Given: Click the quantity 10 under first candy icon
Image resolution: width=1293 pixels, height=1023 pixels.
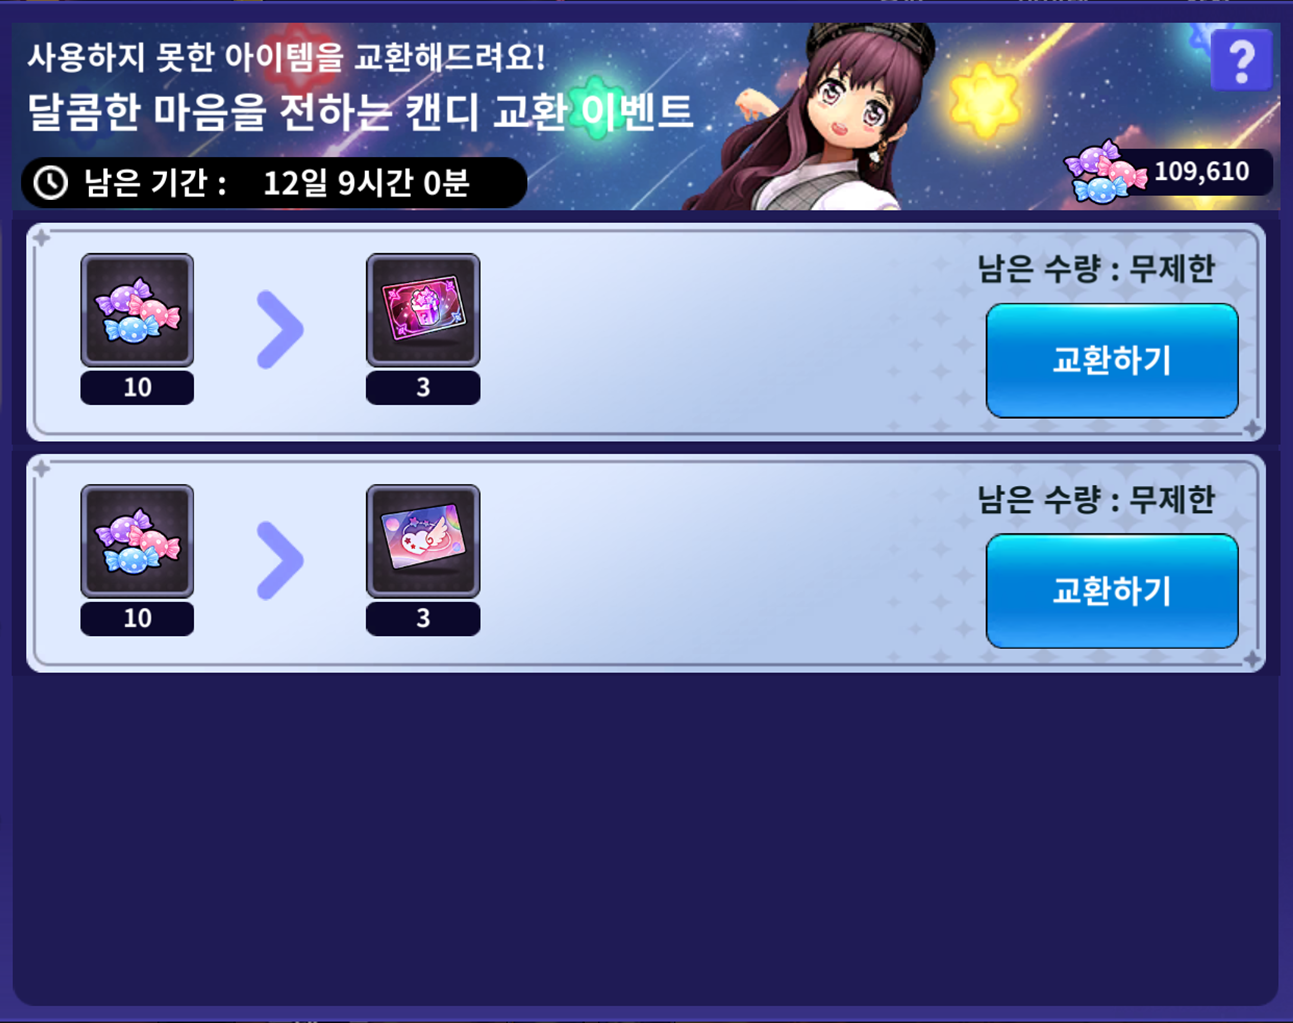Looking at the screenshot, I should 137,388.
